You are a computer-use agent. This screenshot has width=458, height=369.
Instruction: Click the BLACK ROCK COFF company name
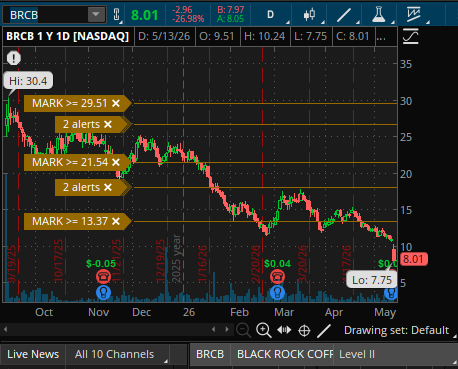[x=285, y=354]
